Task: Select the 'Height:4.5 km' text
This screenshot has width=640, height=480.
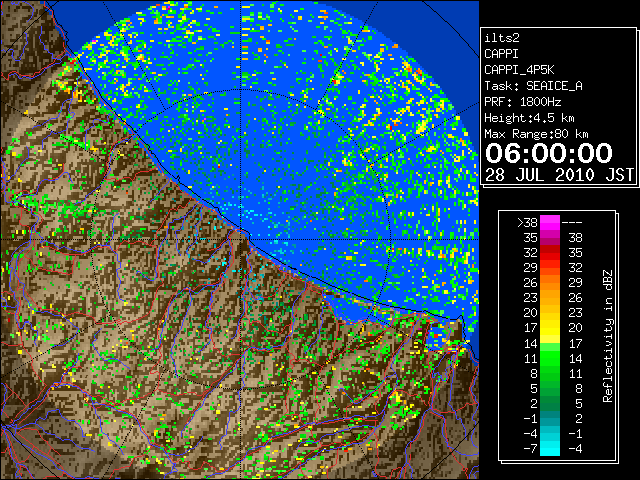Action: [x=529, y=118]
